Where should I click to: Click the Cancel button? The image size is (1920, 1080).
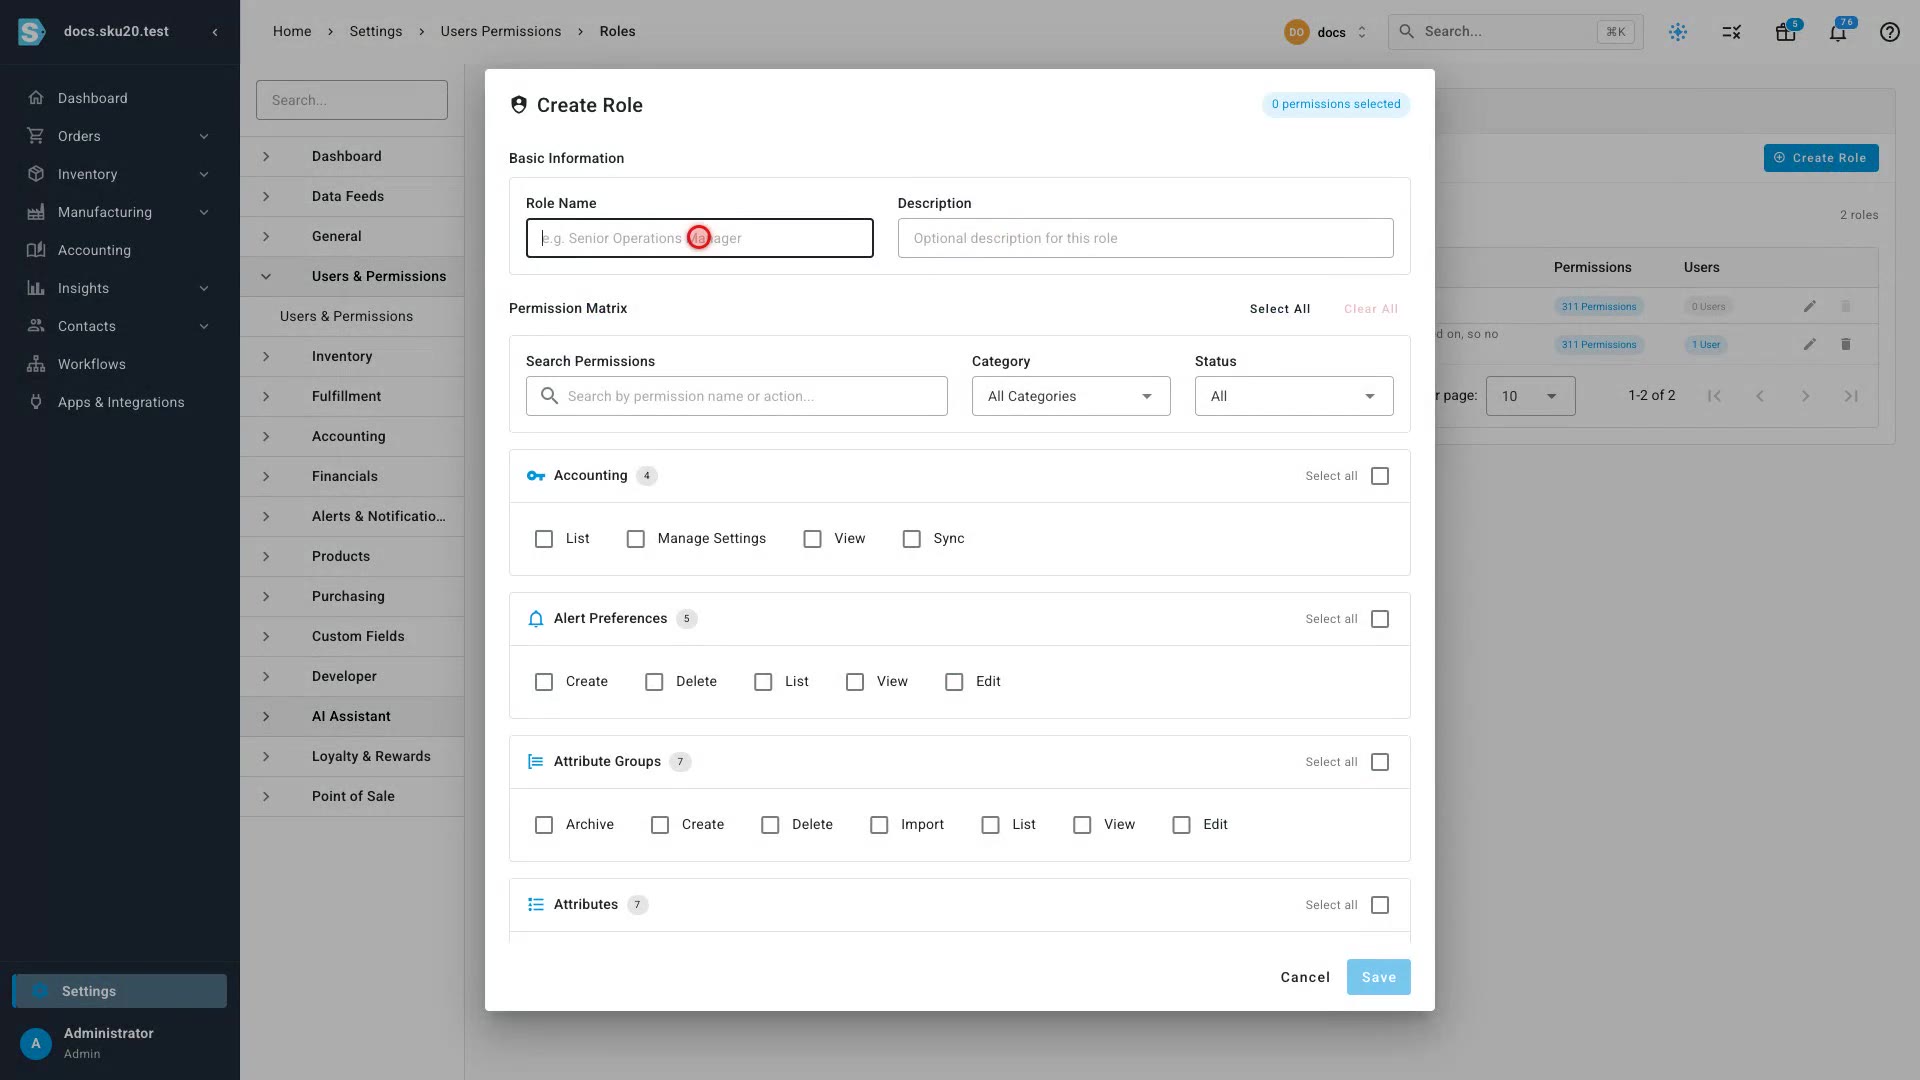(x=1305, y=978)
